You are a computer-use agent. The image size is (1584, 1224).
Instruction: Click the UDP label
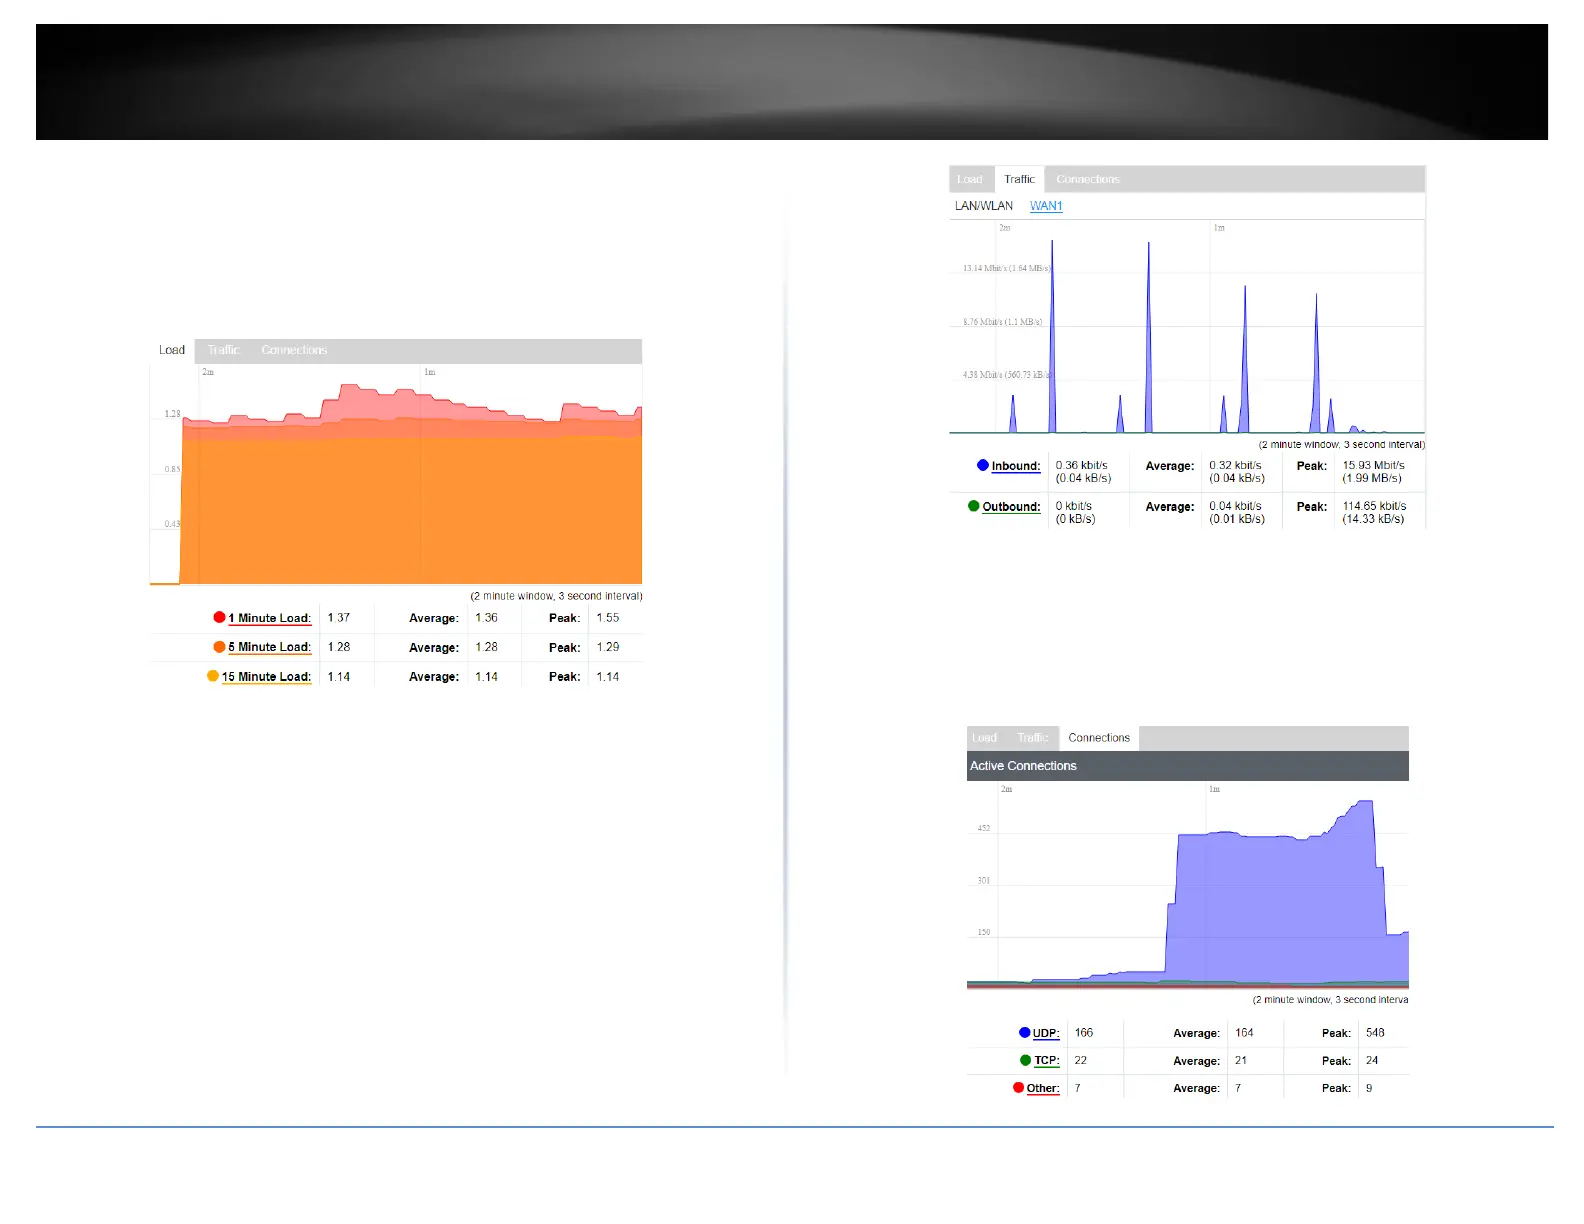[1046, 1033]
